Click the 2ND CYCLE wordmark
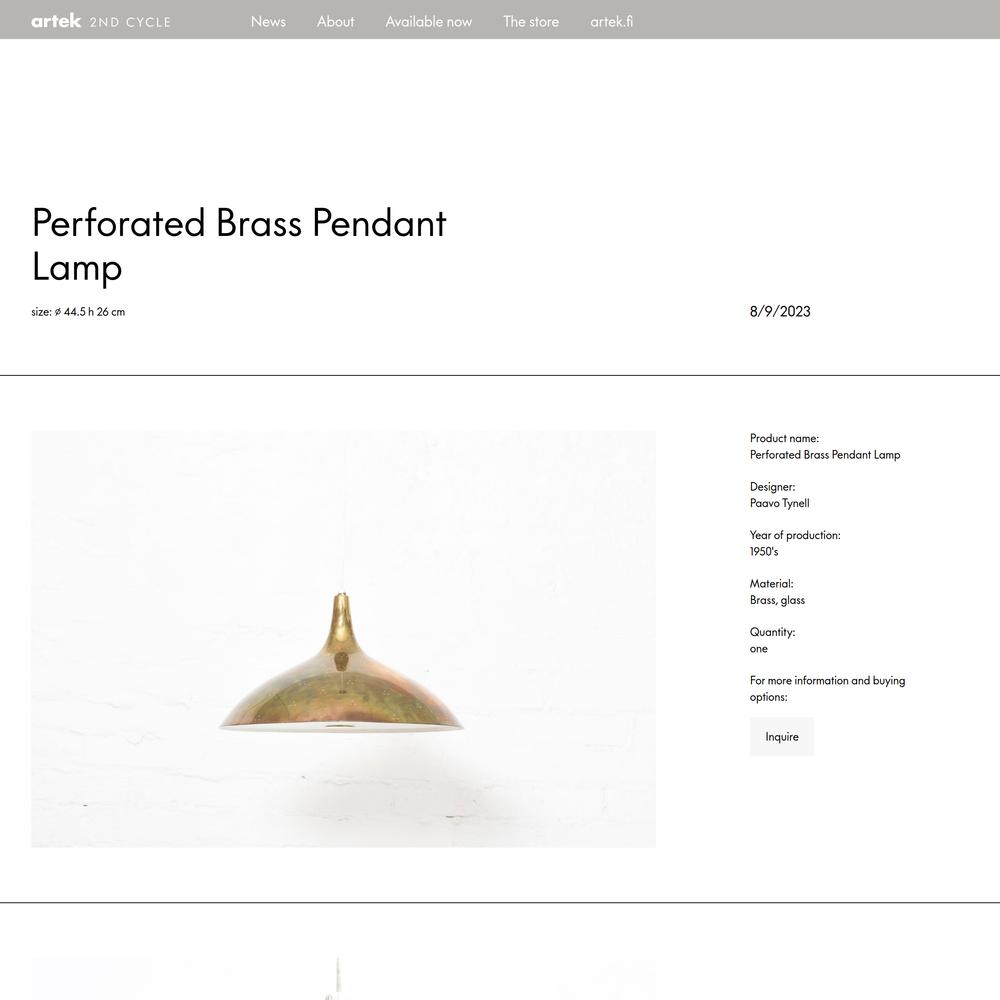Viewport: 1000px width, 1000px height. click(130, 22)
